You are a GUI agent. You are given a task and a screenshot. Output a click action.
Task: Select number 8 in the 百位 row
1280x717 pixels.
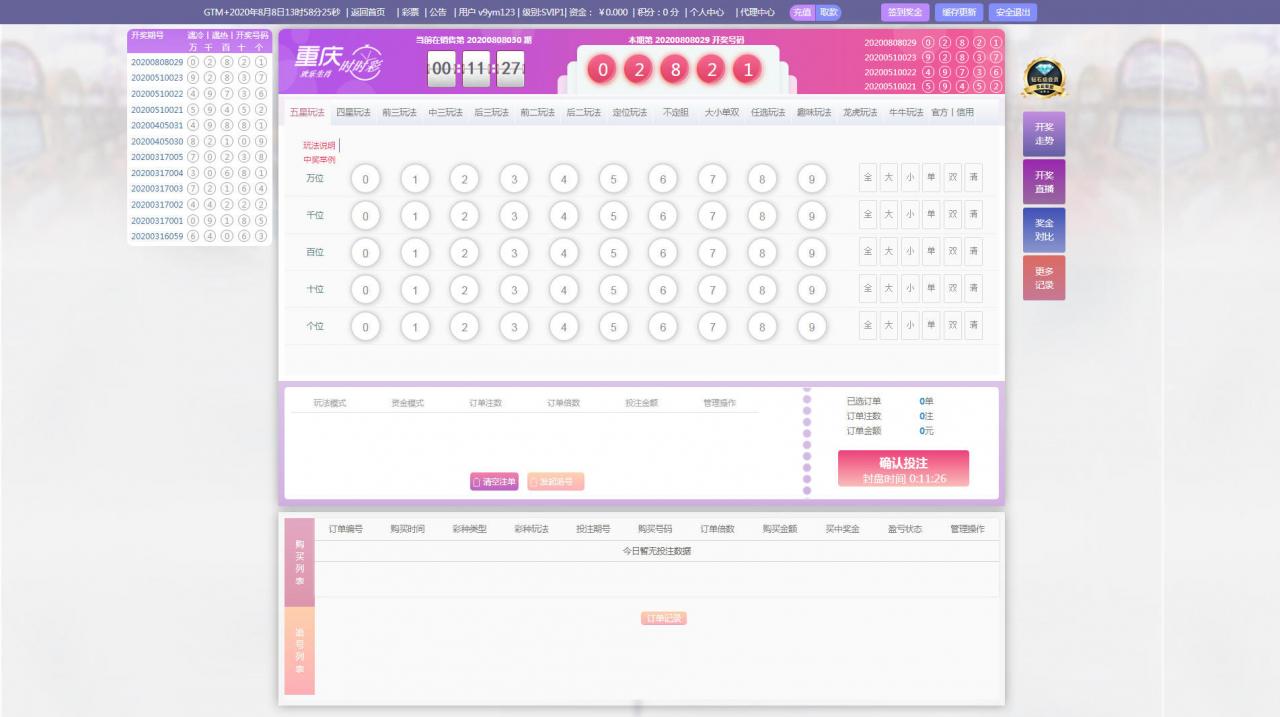coord(762,253)
